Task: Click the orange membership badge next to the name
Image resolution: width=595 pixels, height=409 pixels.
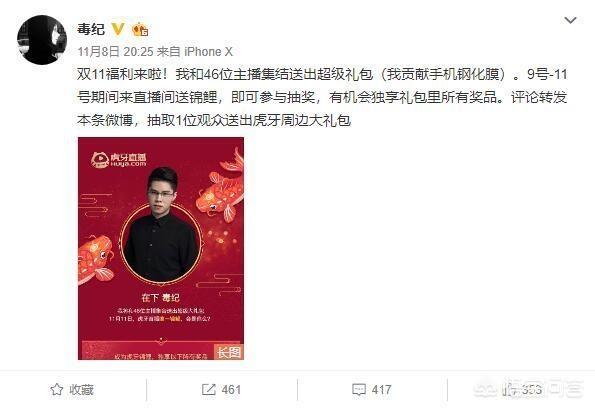Action: [x=140, y=29]
